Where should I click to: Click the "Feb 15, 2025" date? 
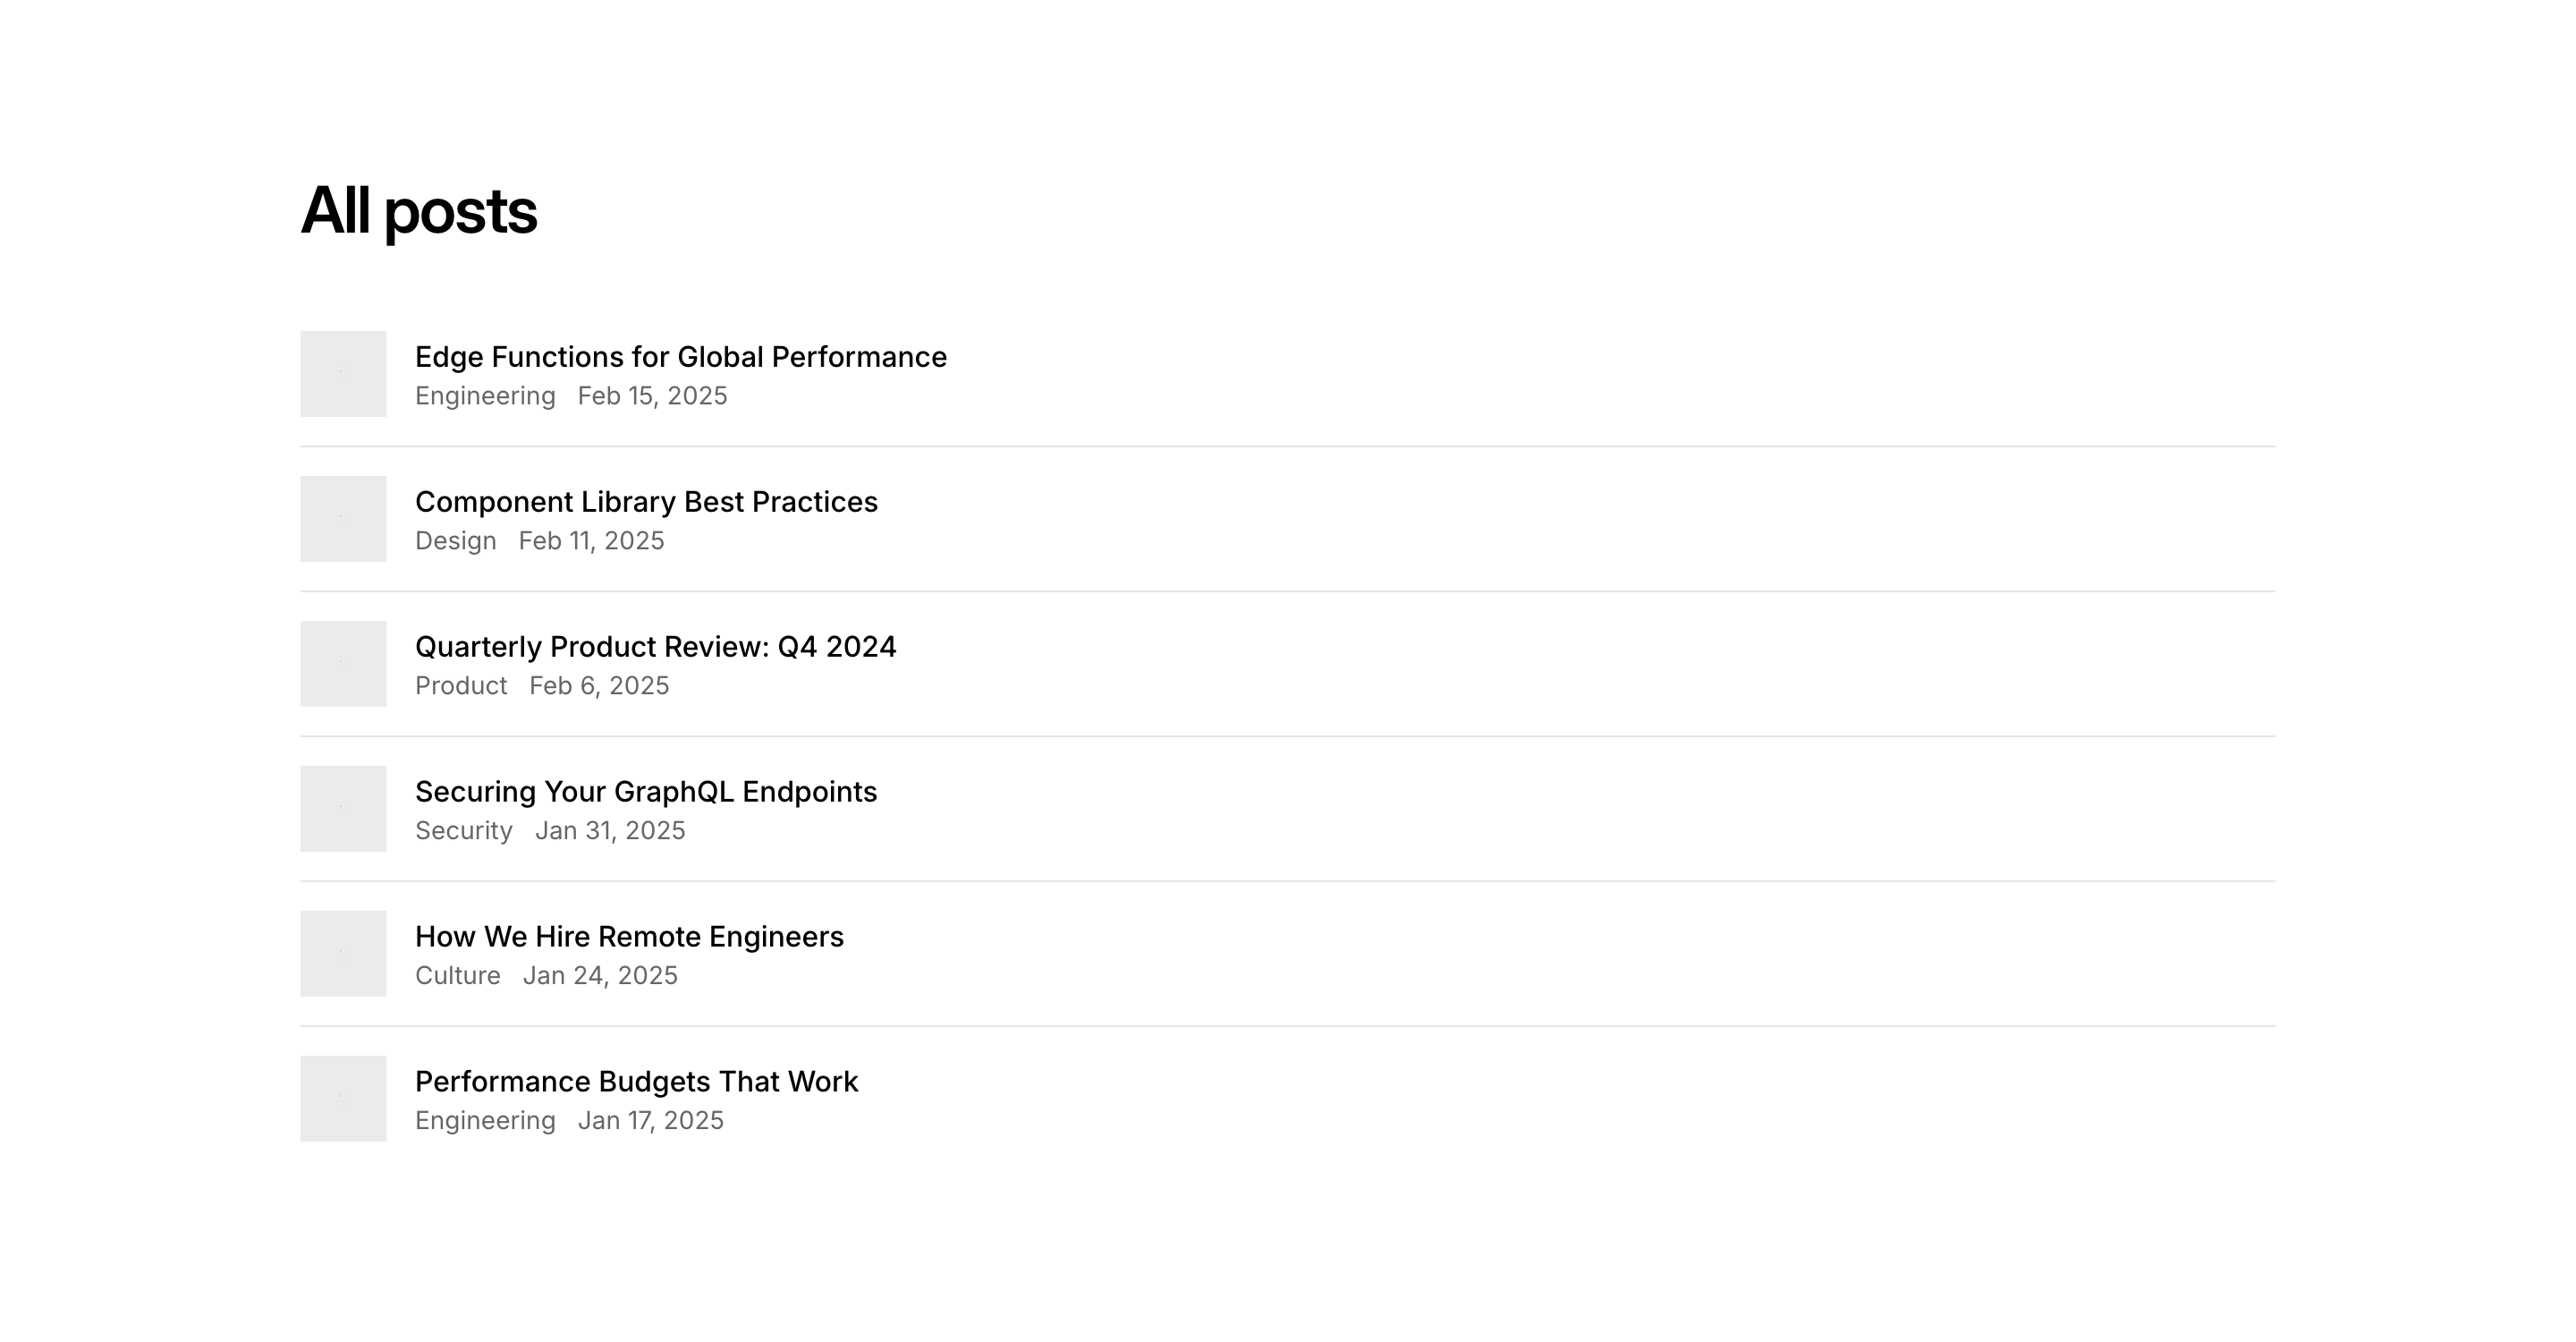click(x=652, y=396)
